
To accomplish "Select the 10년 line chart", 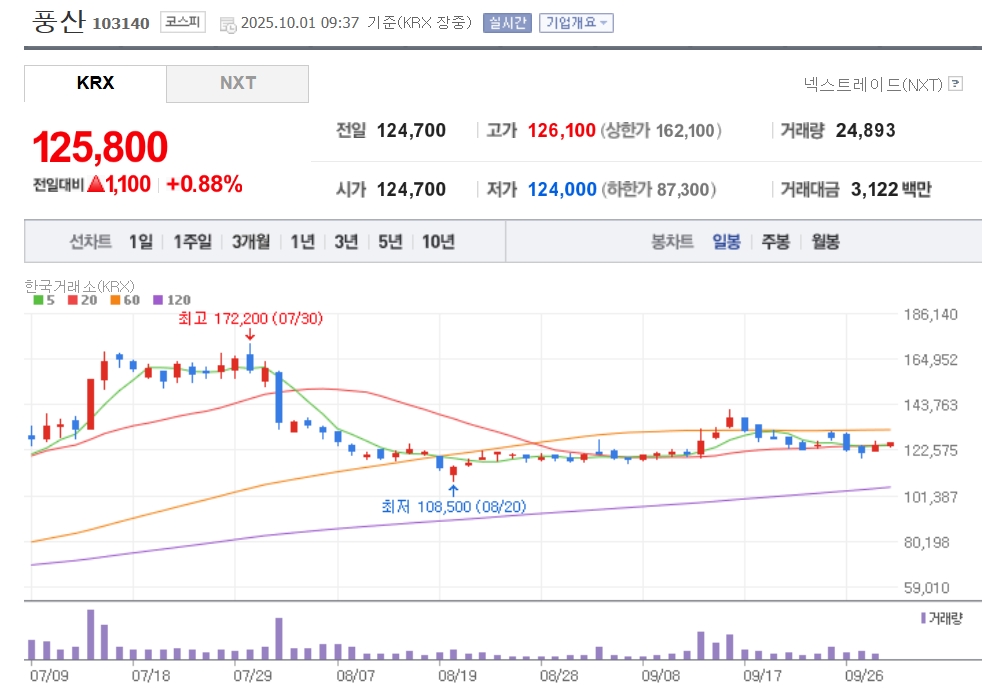I will point(438,242).
